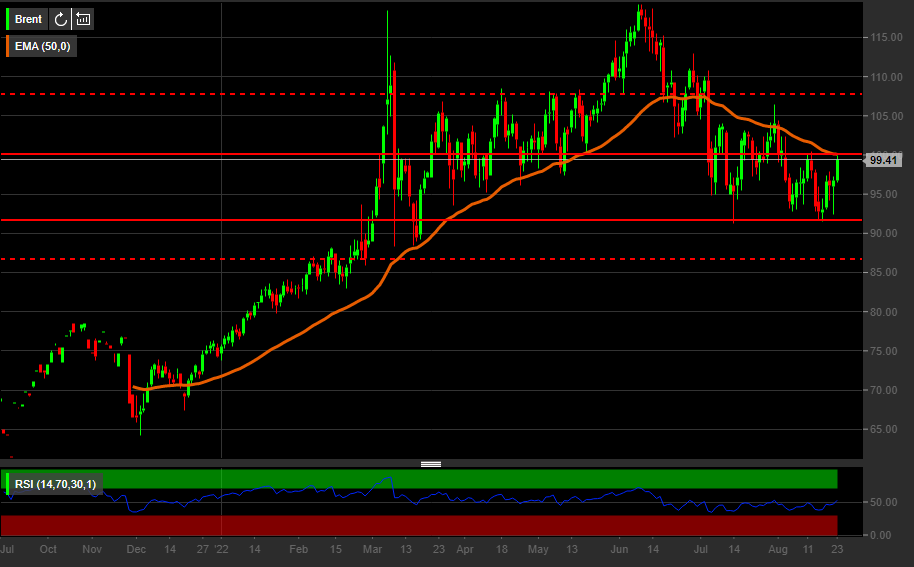Viewport: 914px width, 567px height.
Task: Grab the pane divider handle above RSI
Action: tap(431, 464)
